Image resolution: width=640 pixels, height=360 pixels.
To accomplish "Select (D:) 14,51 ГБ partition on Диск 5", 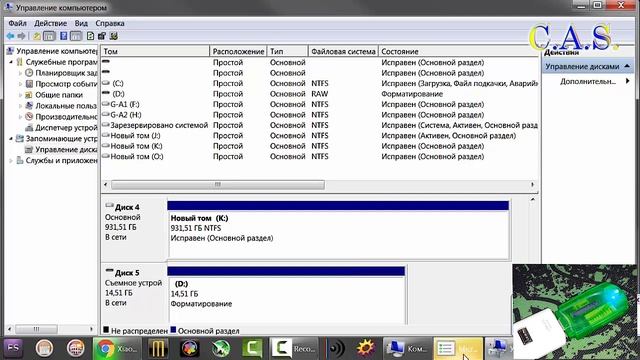I will [287, 296].
